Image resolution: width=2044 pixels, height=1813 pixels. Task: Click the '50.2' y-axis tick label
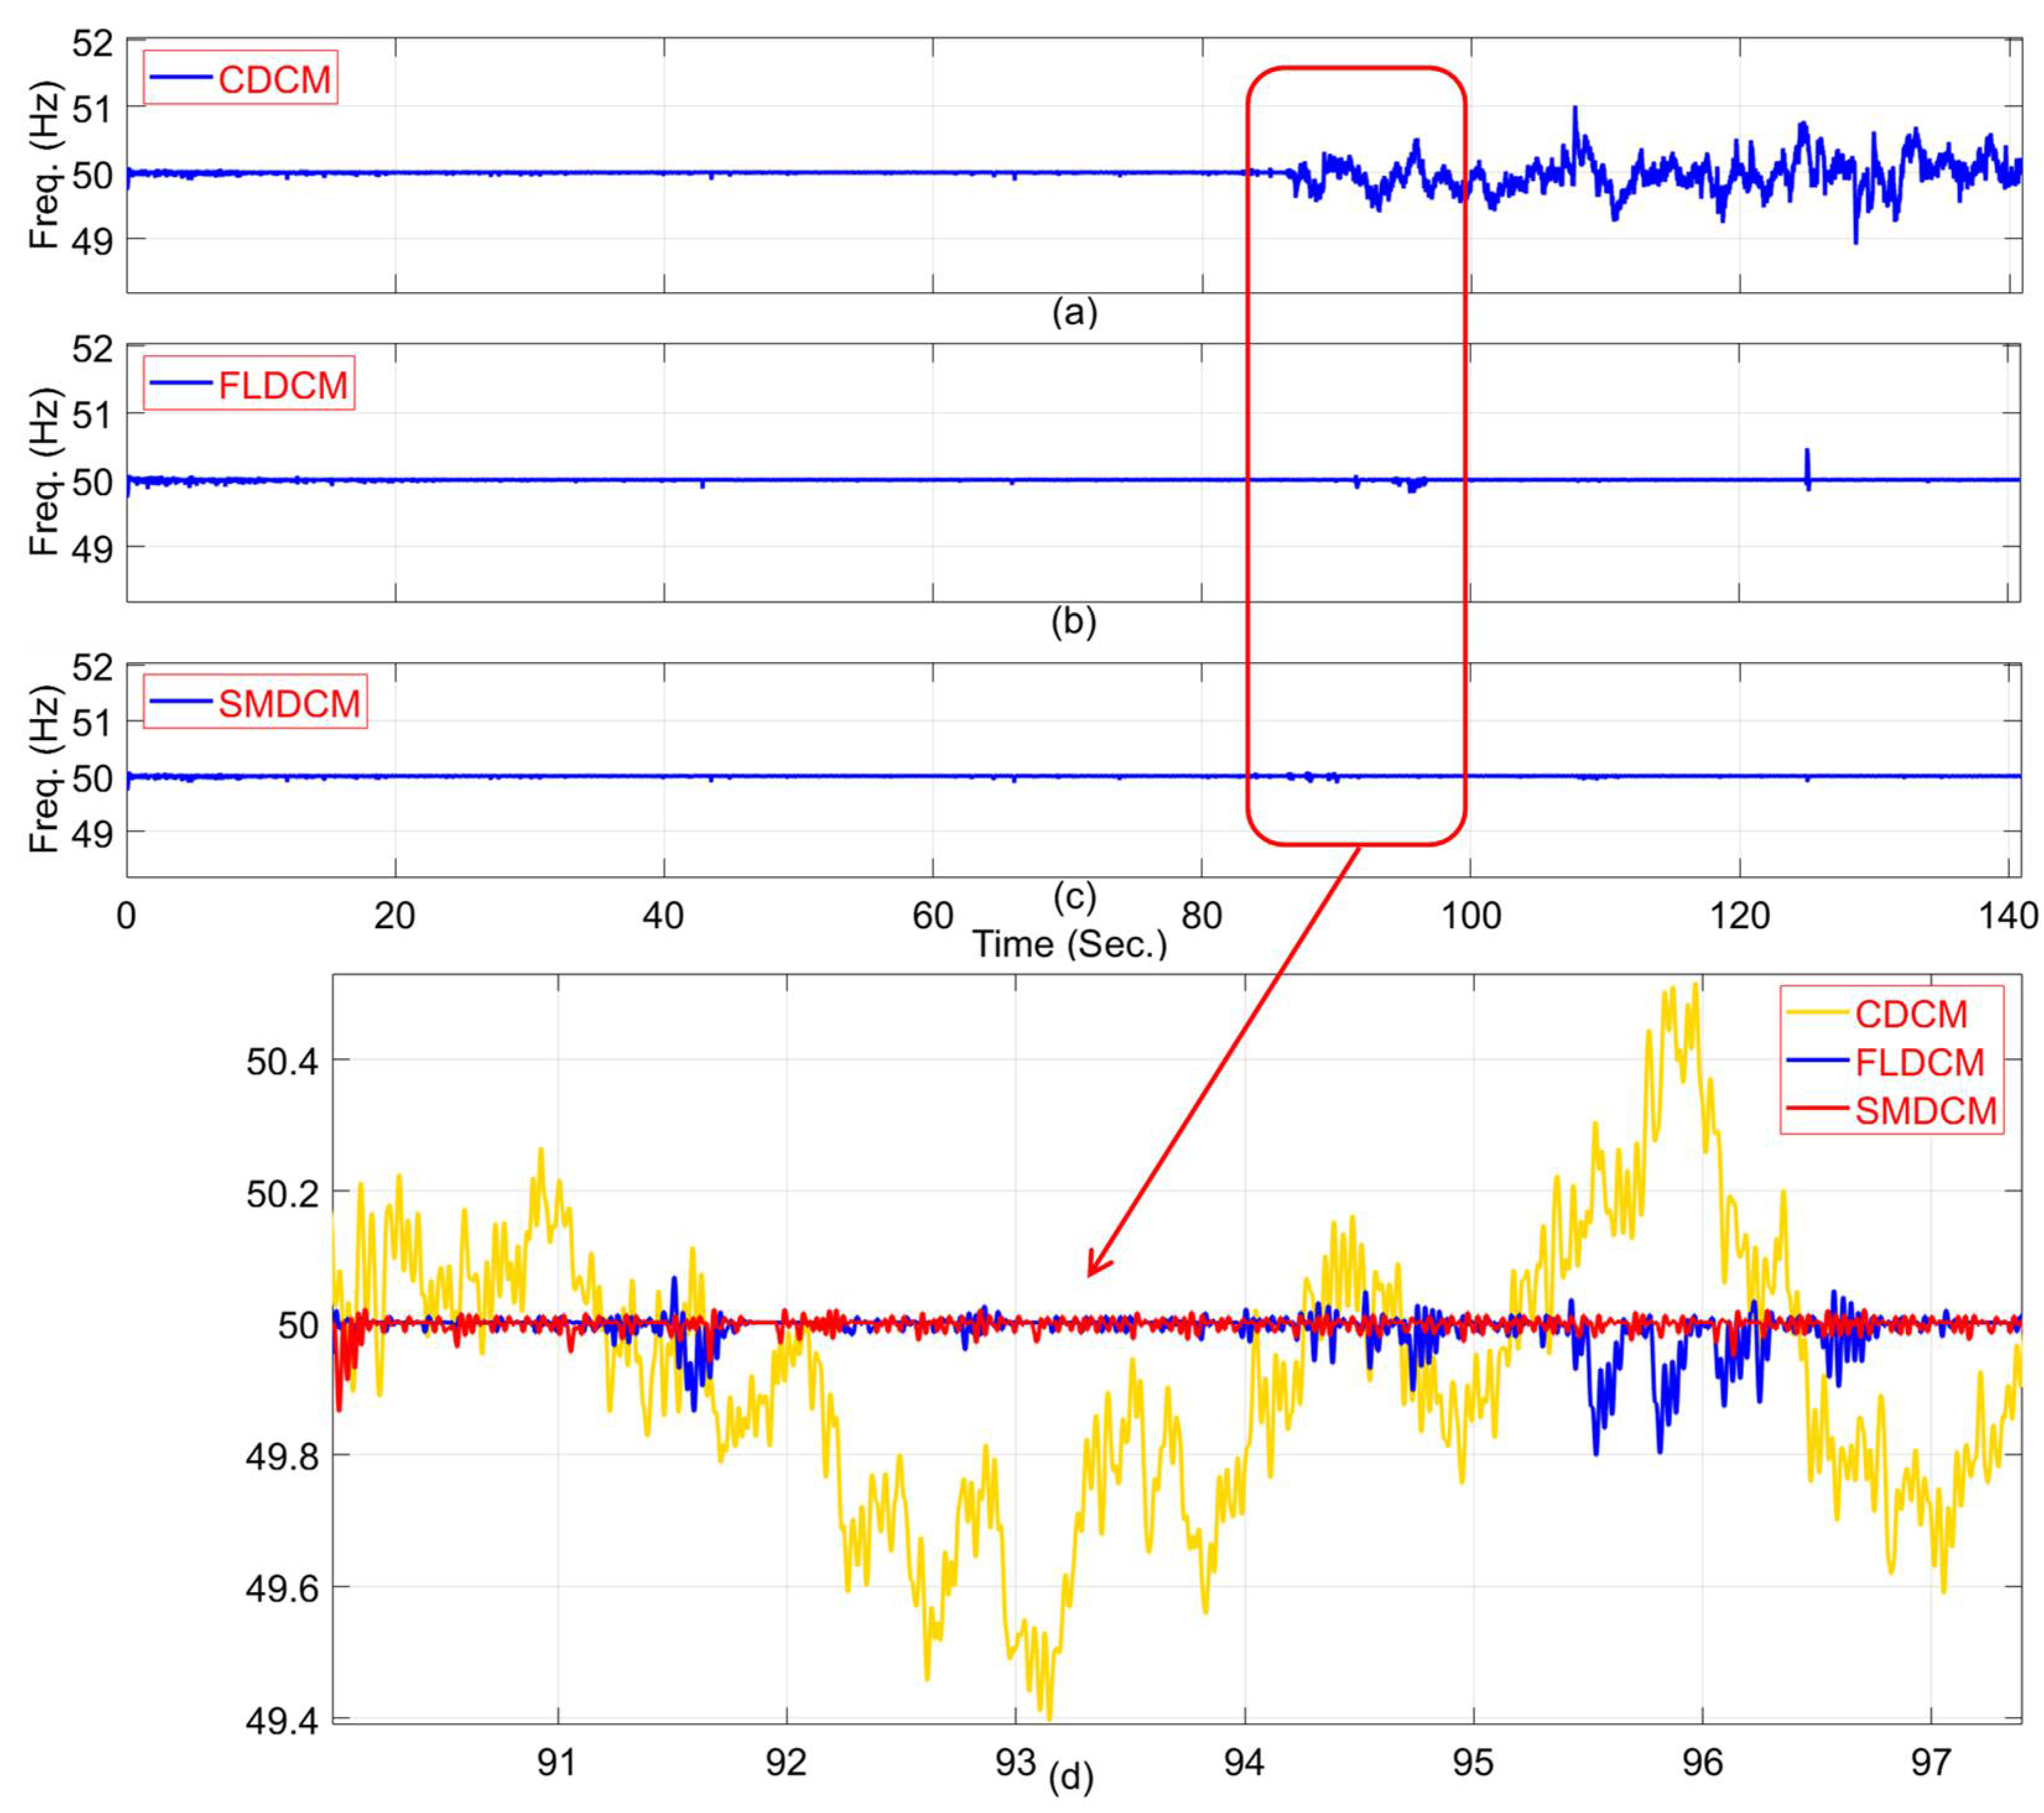[282, 1193]
